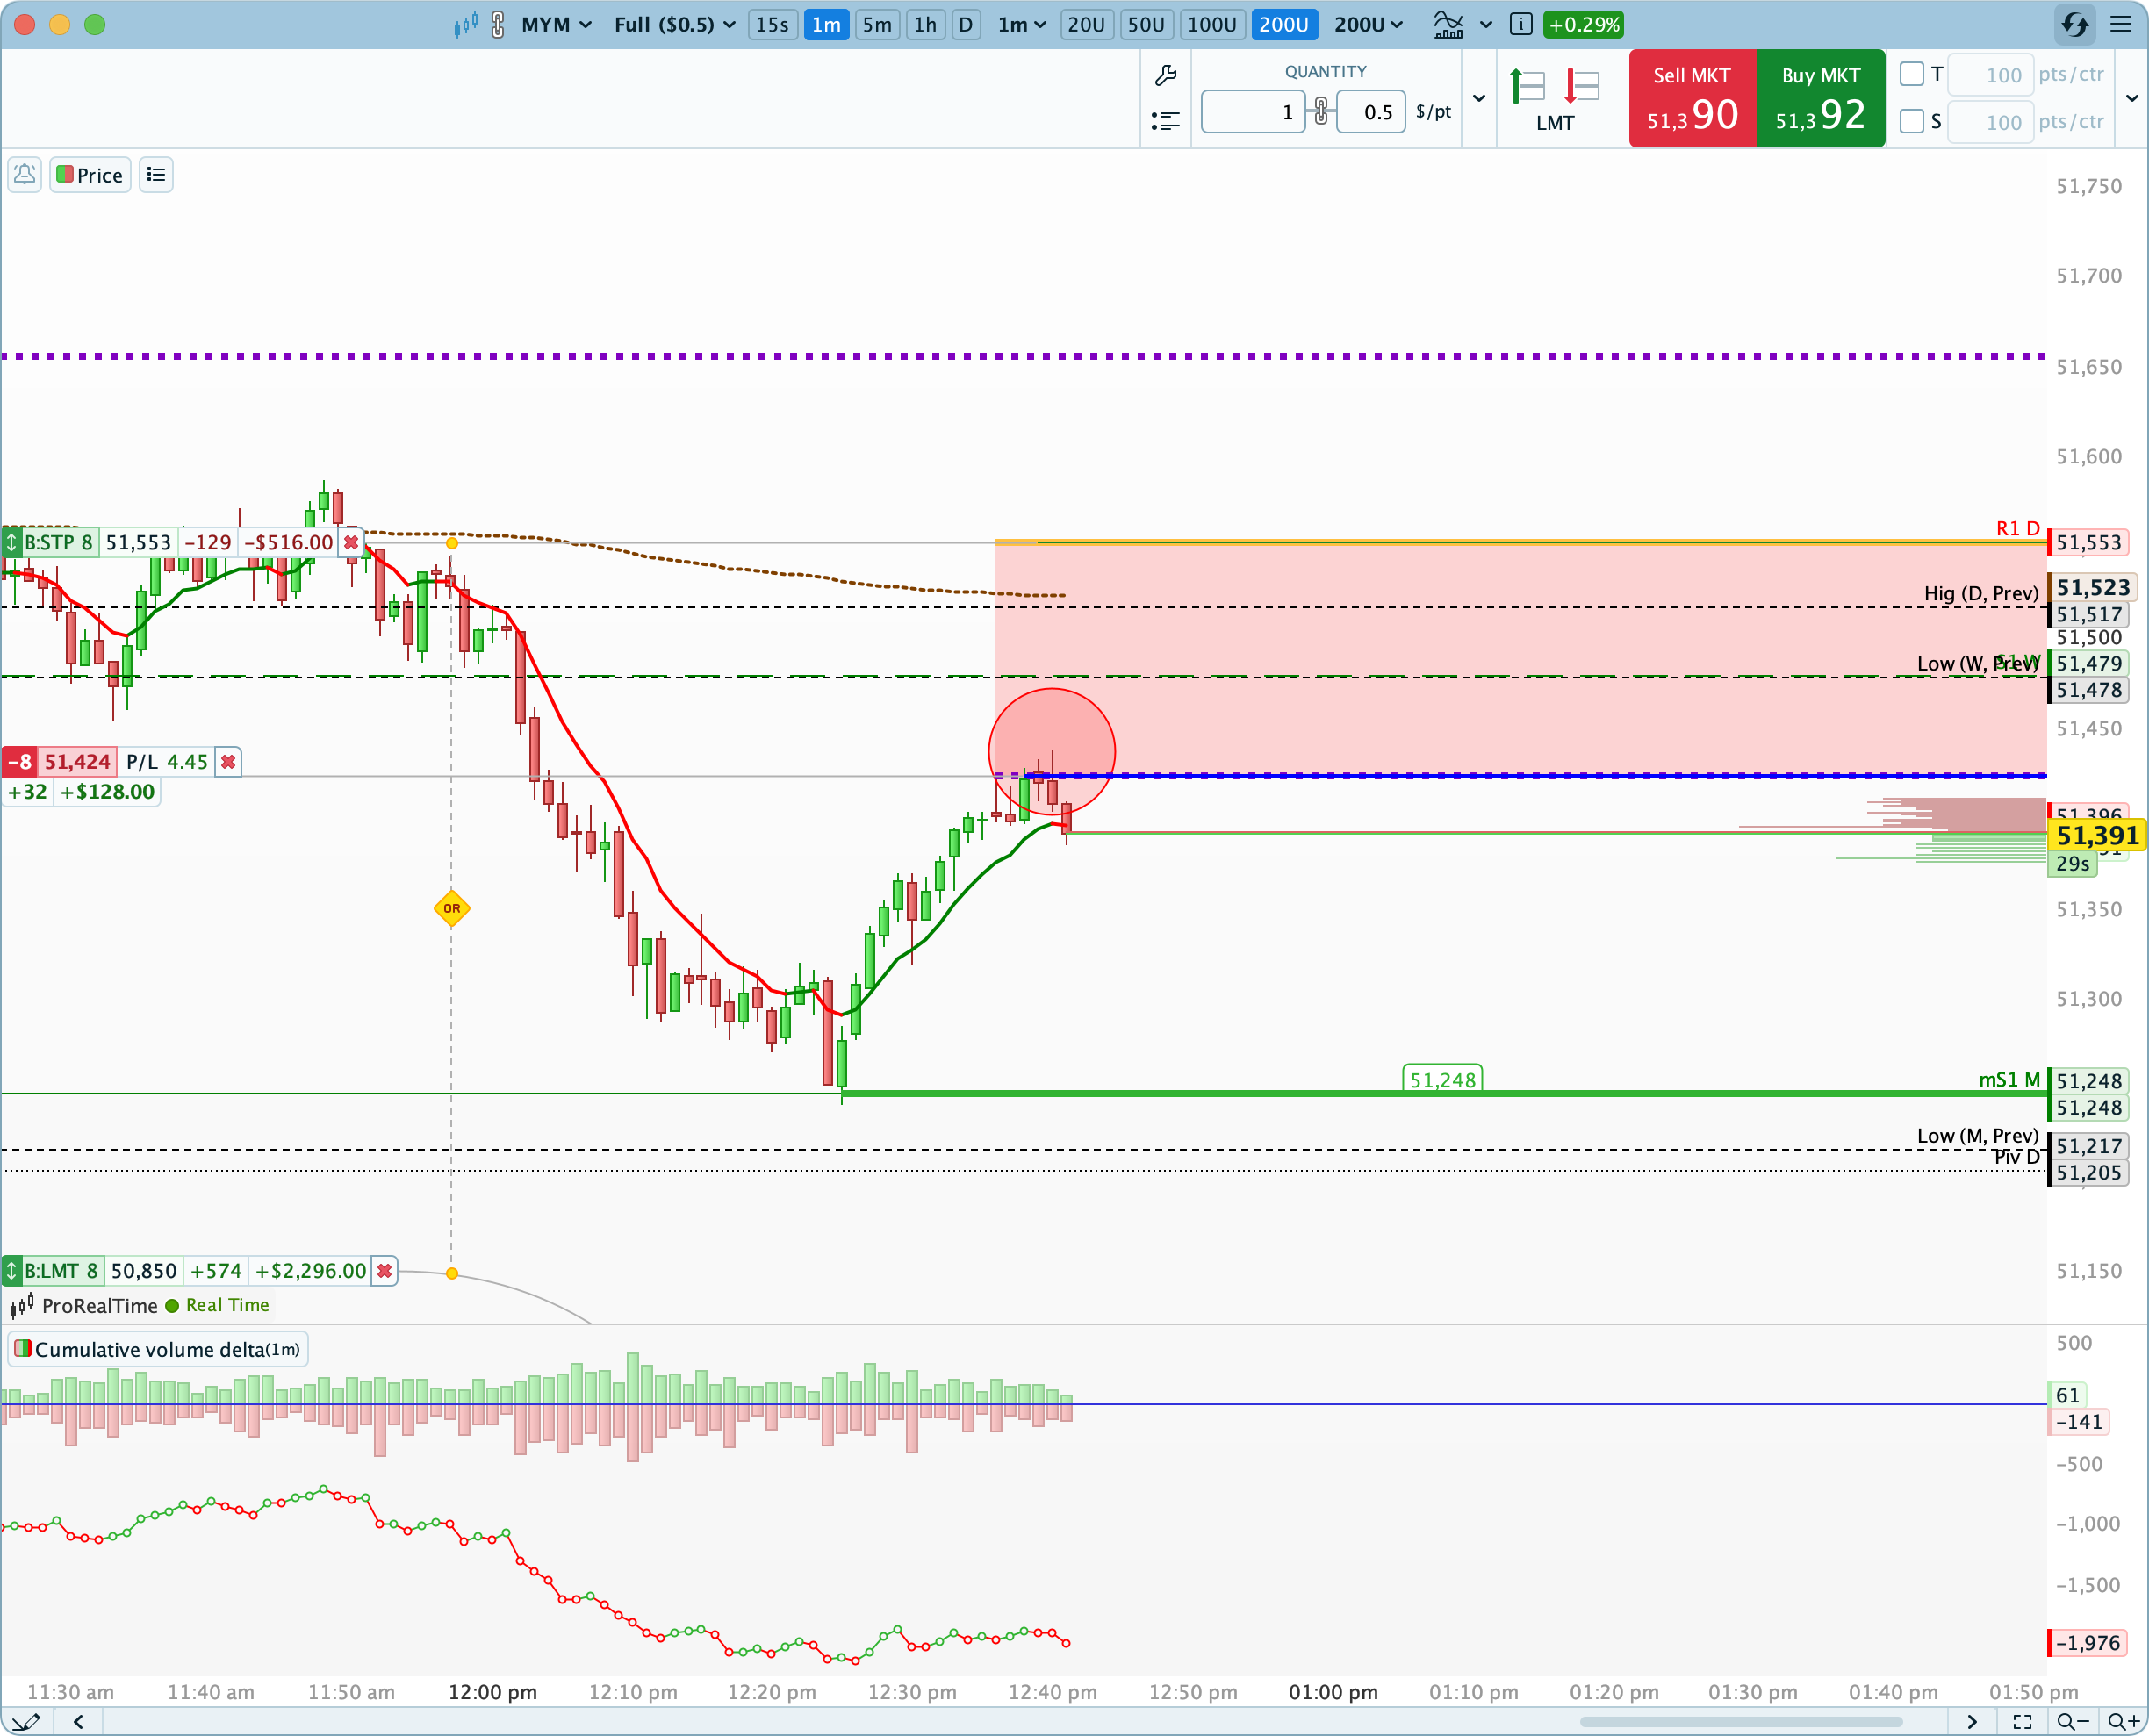Click the order list icon below wrench
Viewport: 2149px width, 1736px height.
(x=1165, y=121)
